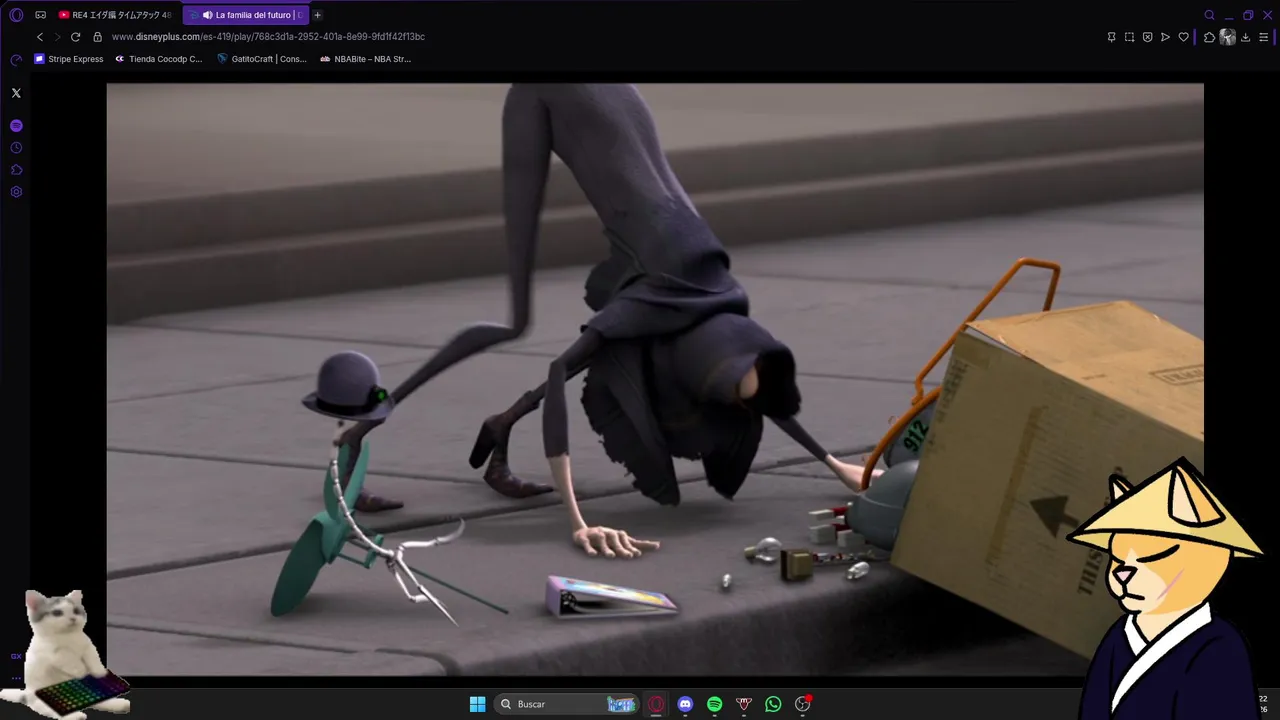
Task: Open My Flow send icon
Action: pyautogui.click(x=1165, y=37)
